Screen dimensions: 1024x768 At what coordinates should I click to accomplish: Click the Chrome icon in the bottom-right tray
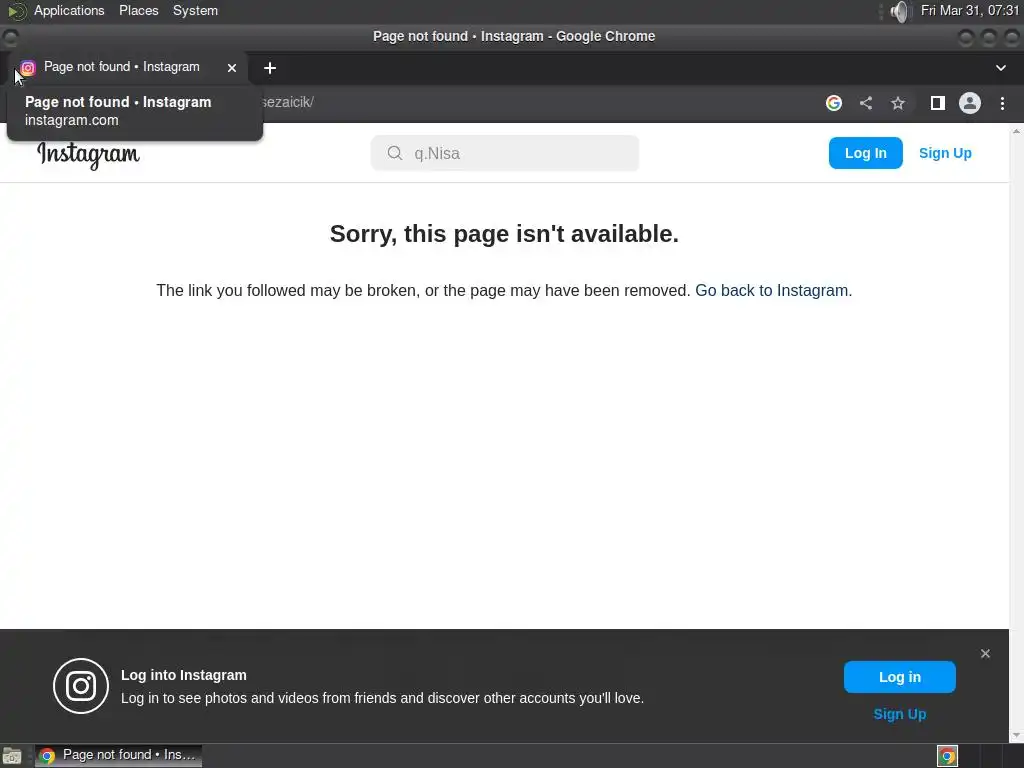point(947,756)
